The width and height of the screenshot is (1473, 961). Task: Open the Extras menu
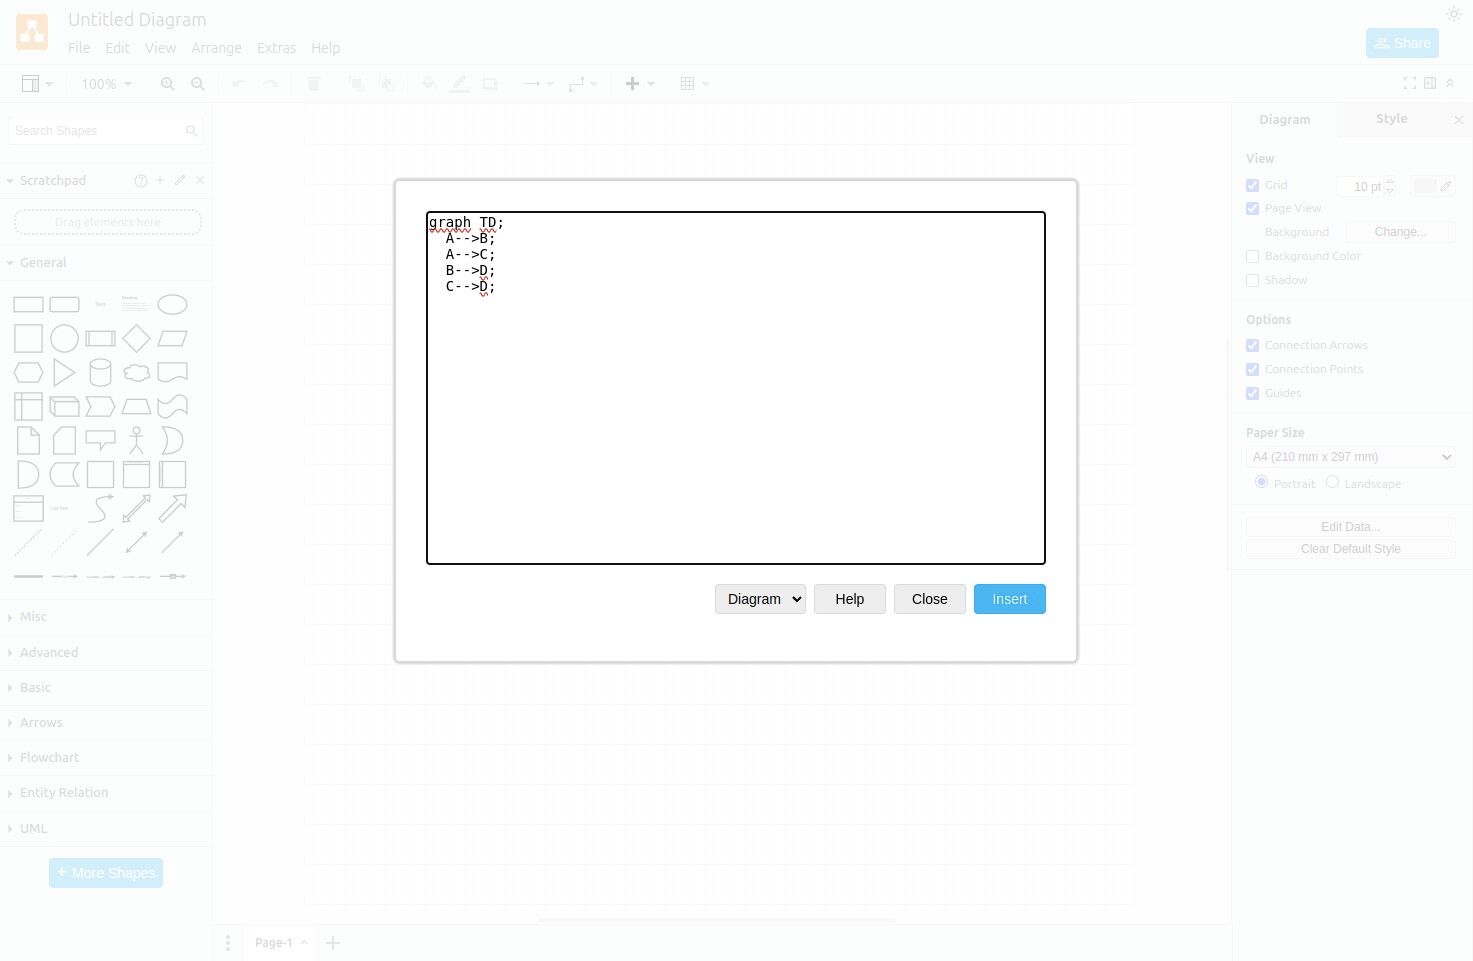click(x=276, y=47)
